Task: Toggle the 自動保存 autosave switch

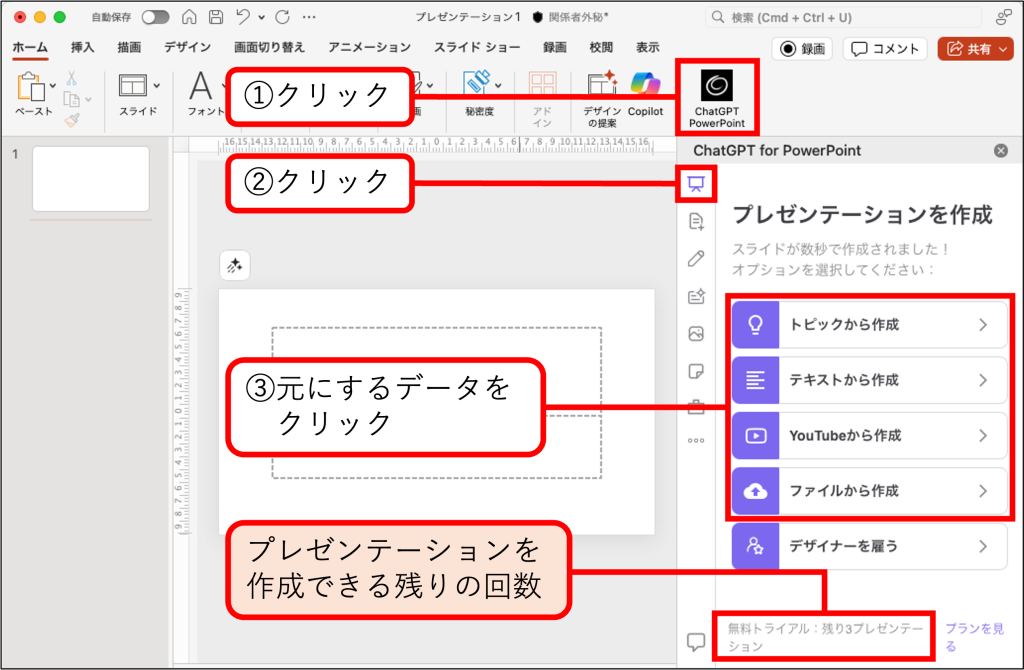Action: tap(155, 18)
